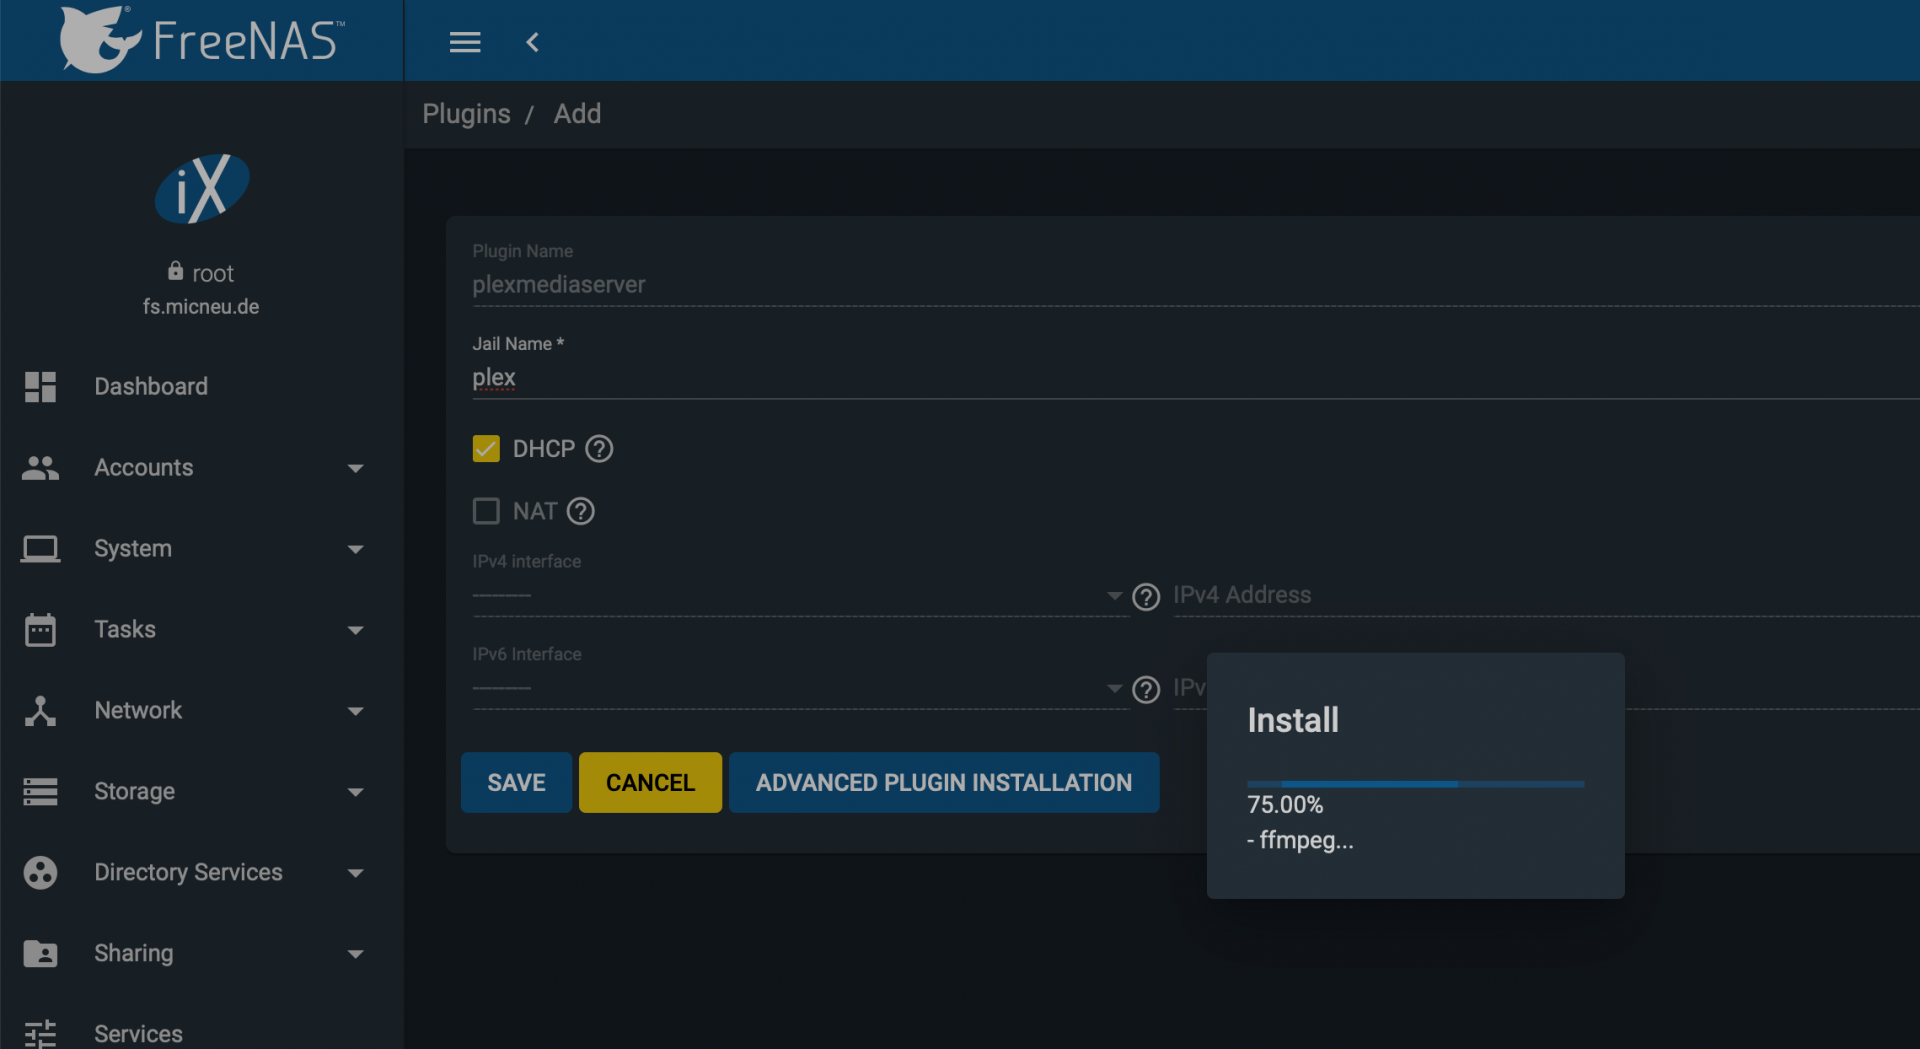Open NAT help tooltip icon
Image resolution: width=1920 pixels, height=1049 pixels.
pyautogui.click(x=581, y=511)
